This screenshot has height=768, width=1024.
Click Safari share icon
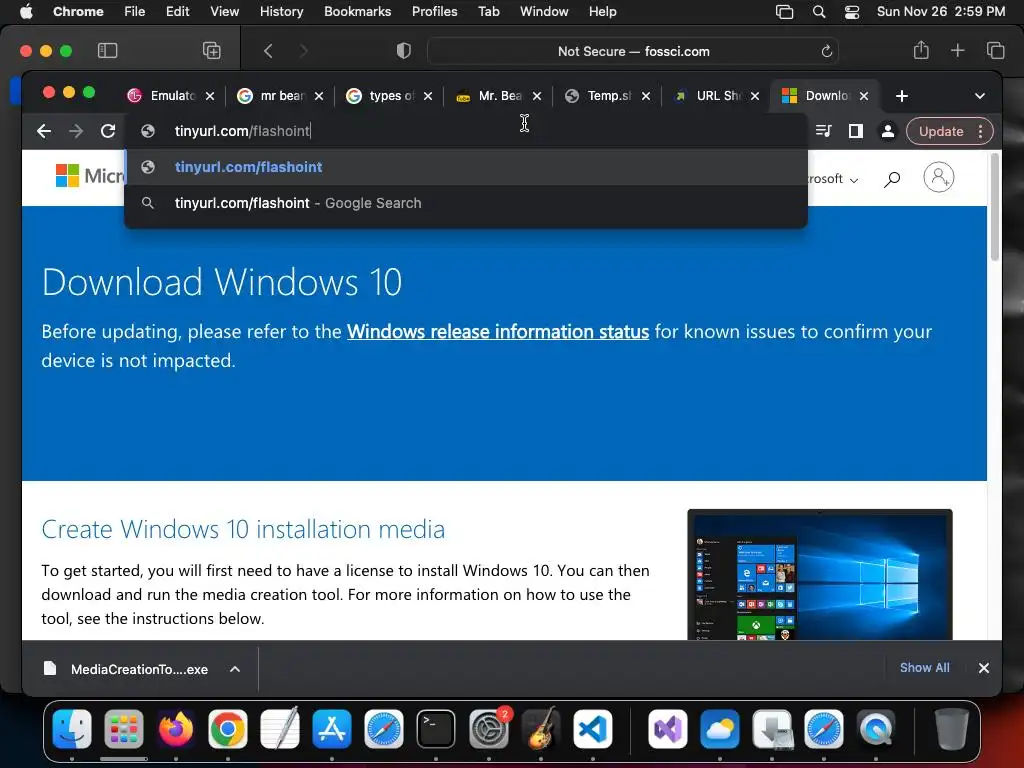click(x=921, y=50)
